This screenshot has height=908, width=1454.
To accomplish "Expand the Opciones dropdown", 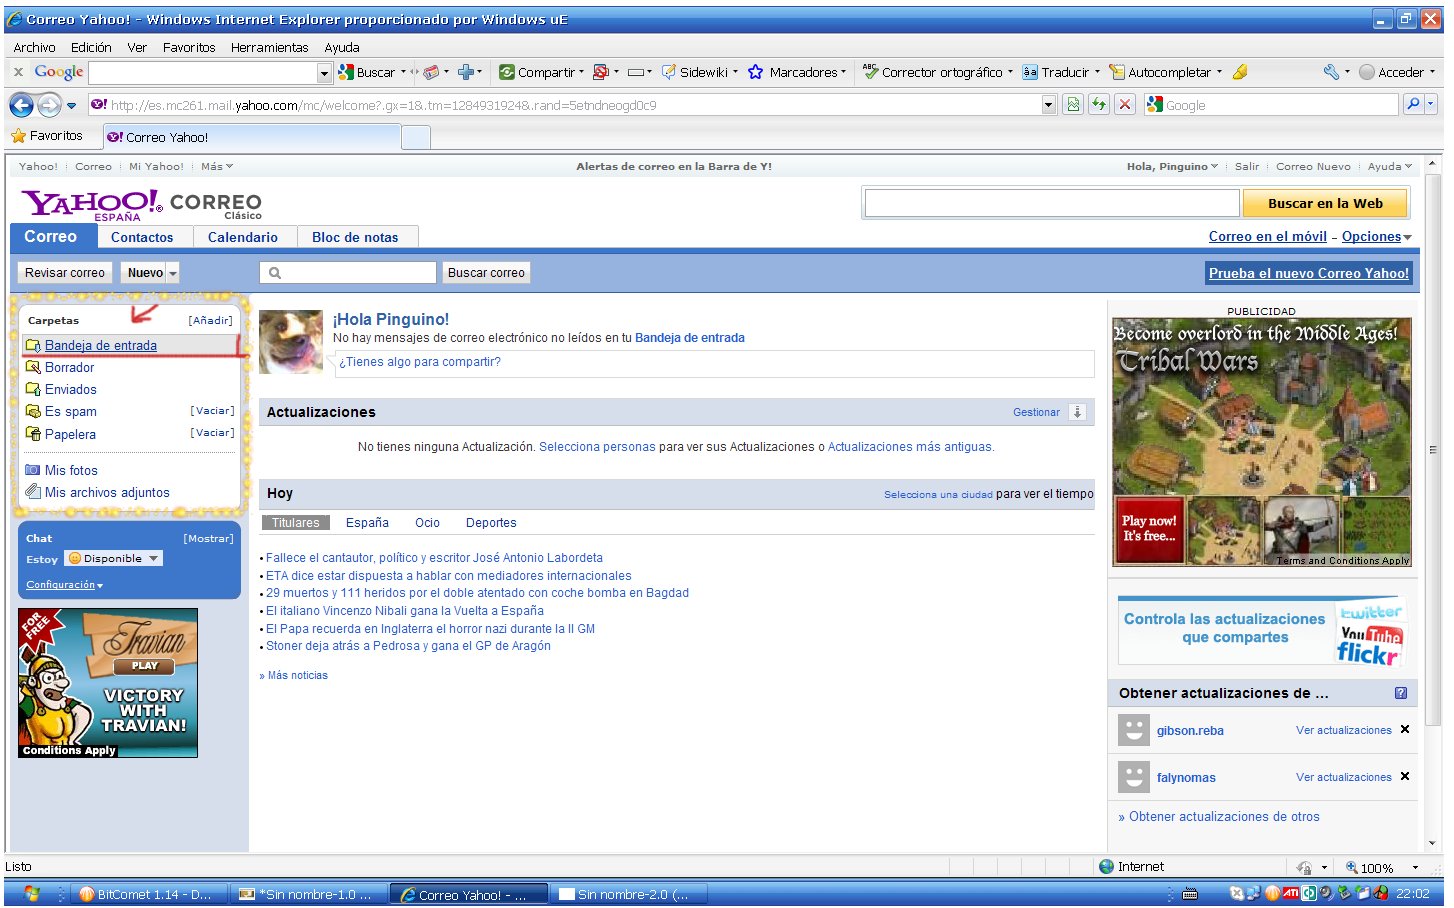I will pyautogui.click(x=1377, y=237).
